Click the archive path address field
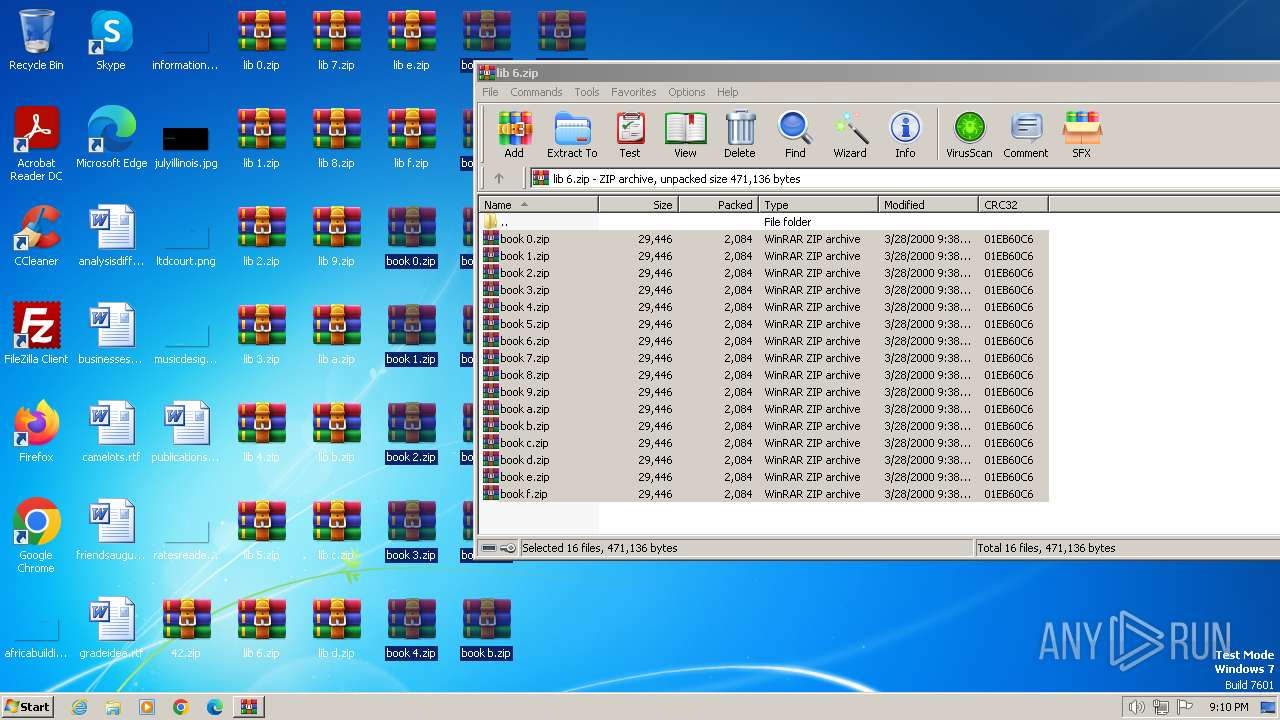Image resolution: width=1280 pixels, height=720 pixels. point(904,179)
